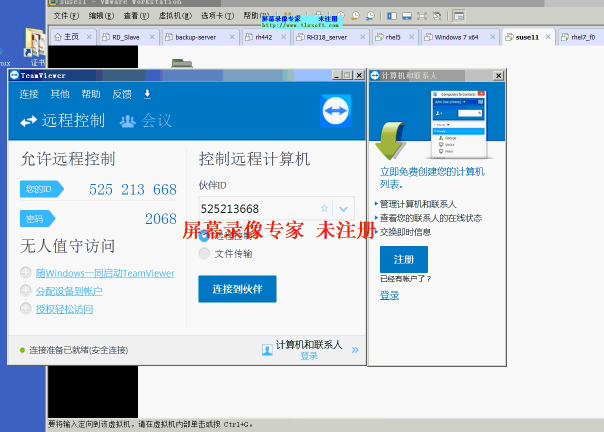Open the partner ID dropdown arrow
Viewport: 604px width, 432px height.
pyautogui.click(x=343, y=209)
